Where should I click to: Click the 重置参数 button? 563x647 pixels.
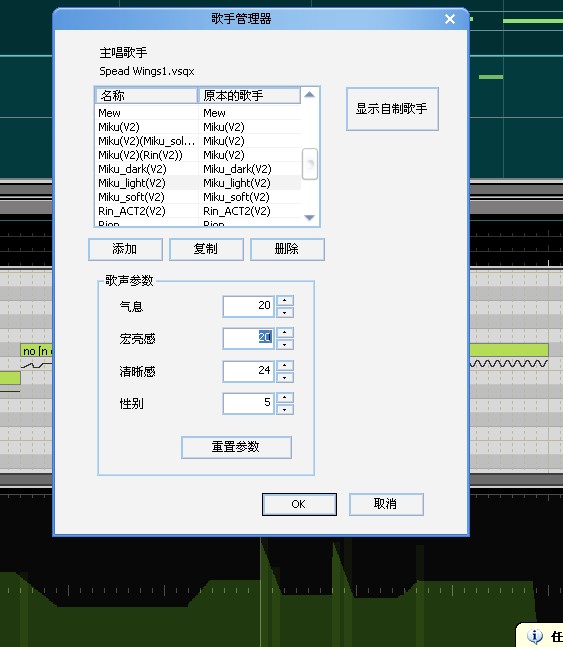point(236,447)
